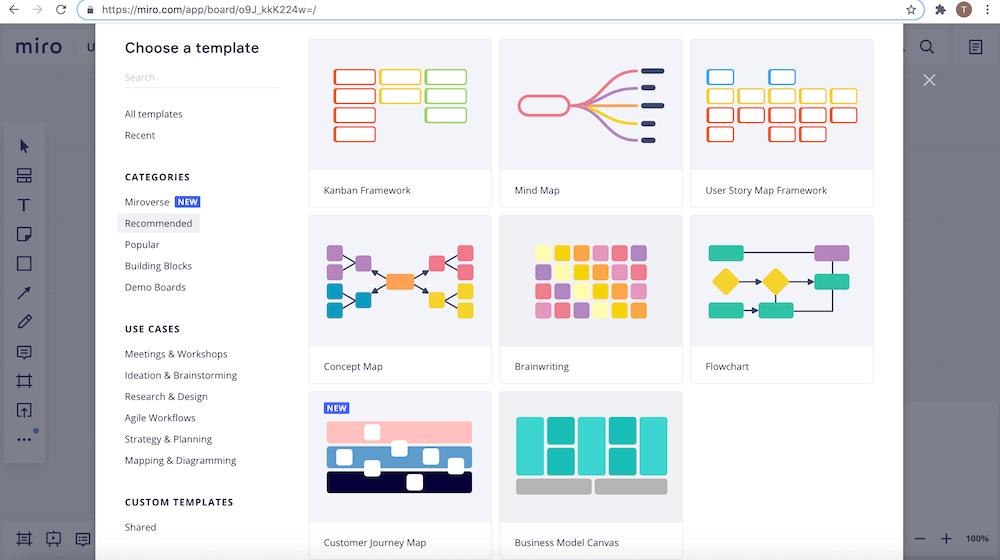Bookmark this page with the star icon
Image resolution: width=1000 pixels, height=560 pixels.
pyautogui.click(x=911, y=10)
